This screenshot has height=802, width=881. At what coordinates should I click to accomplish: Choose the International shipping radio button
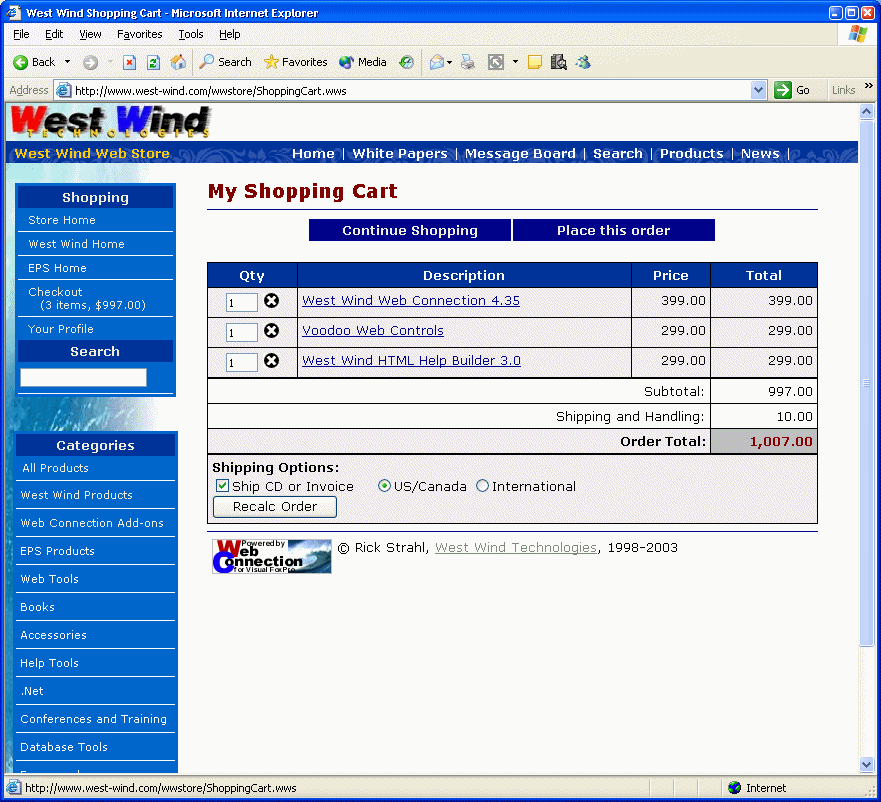point(483,486)
